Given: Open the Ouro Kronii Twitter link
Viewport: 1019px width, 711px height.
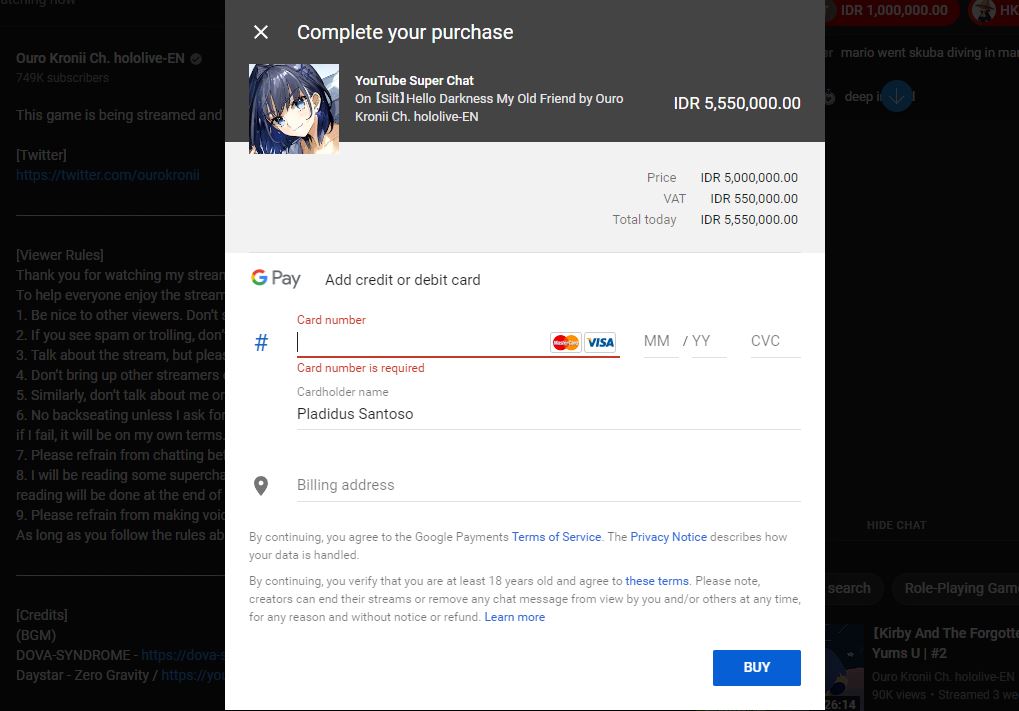Looking at the screenshot, I should (x=108, y=175).
